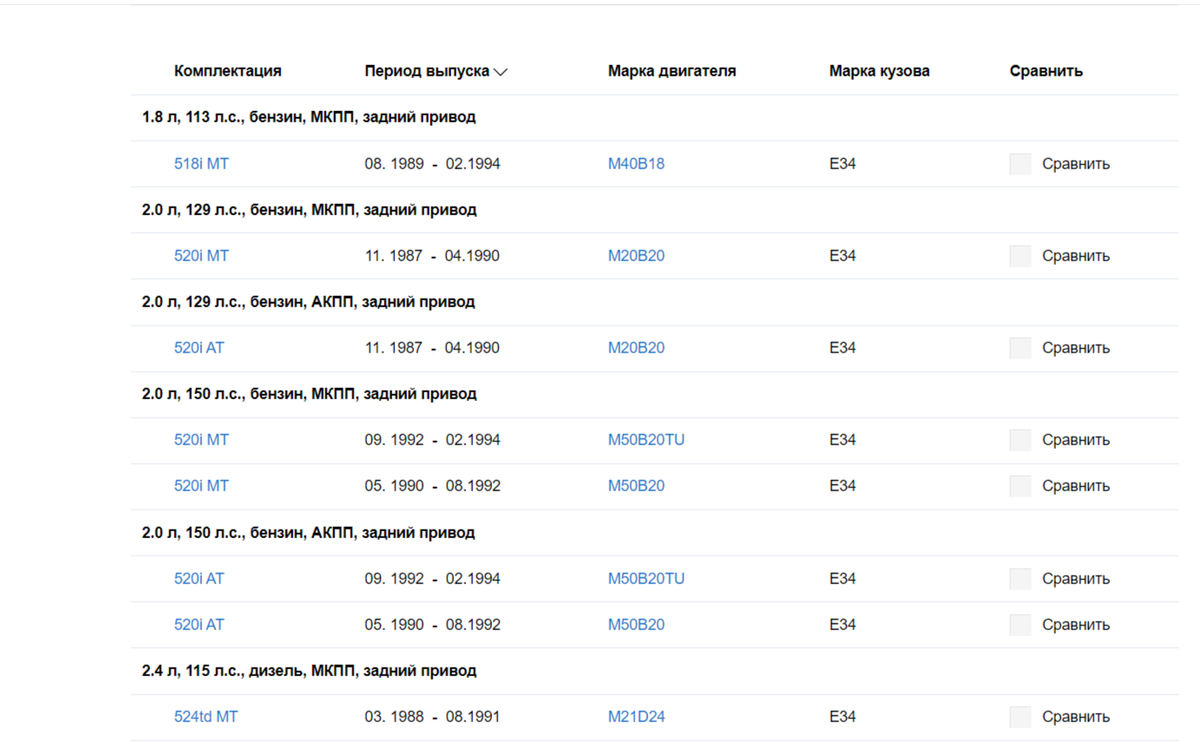Image resolution: width=1200 pixels, height=743 pixels.
Task: Select the 2.0 л, 129 л.с. МКПП heading
Action: (x=309, y=210)
